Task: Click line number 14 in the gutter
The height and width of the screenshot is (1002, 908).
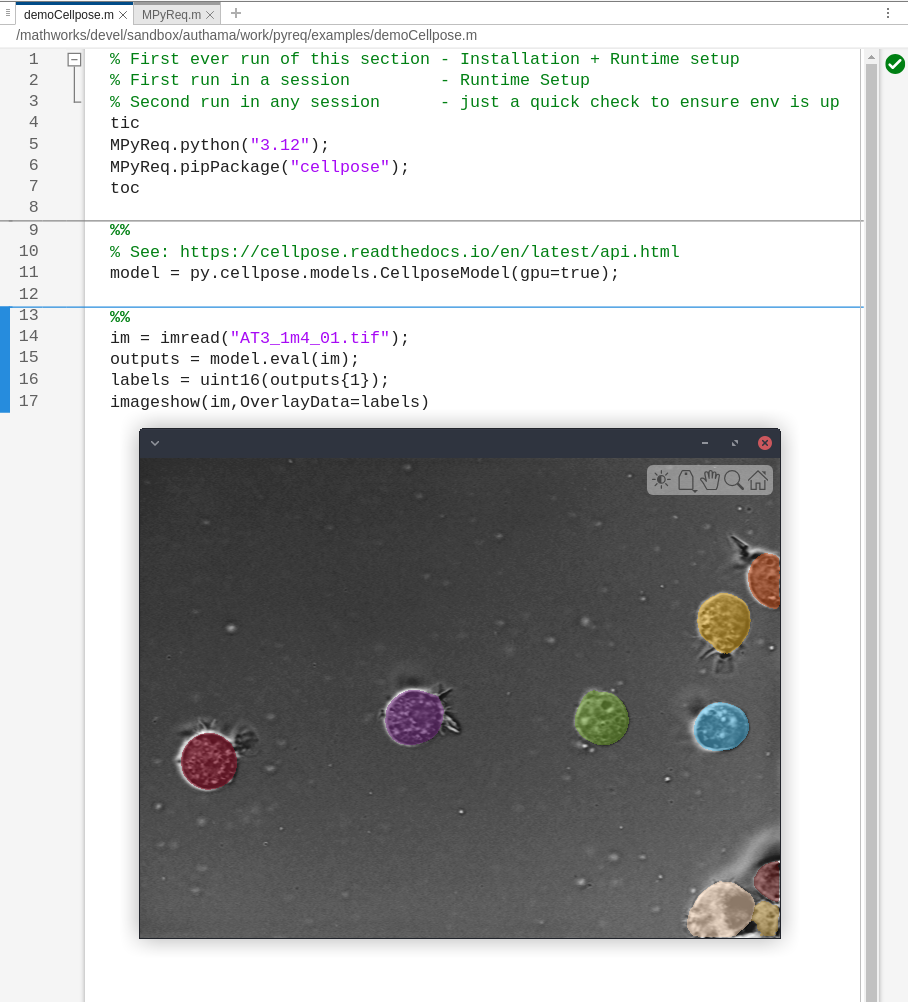Action: coord(29,337)
